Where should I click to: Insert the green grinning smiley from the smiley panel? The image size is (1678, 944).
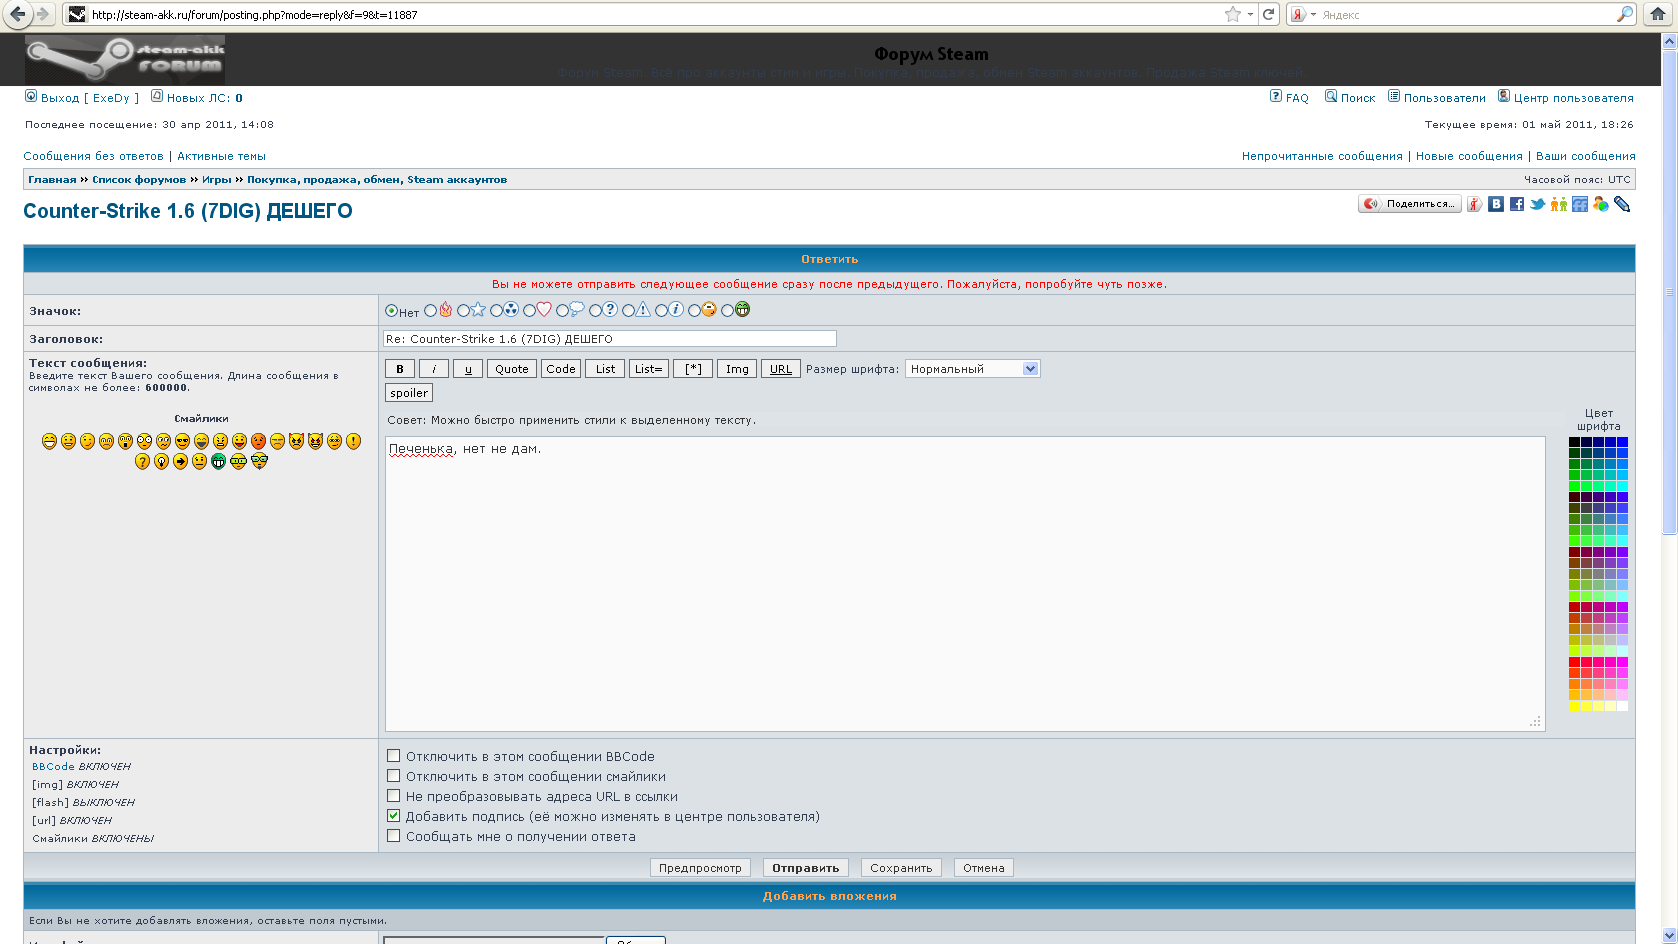click(218, 461)
